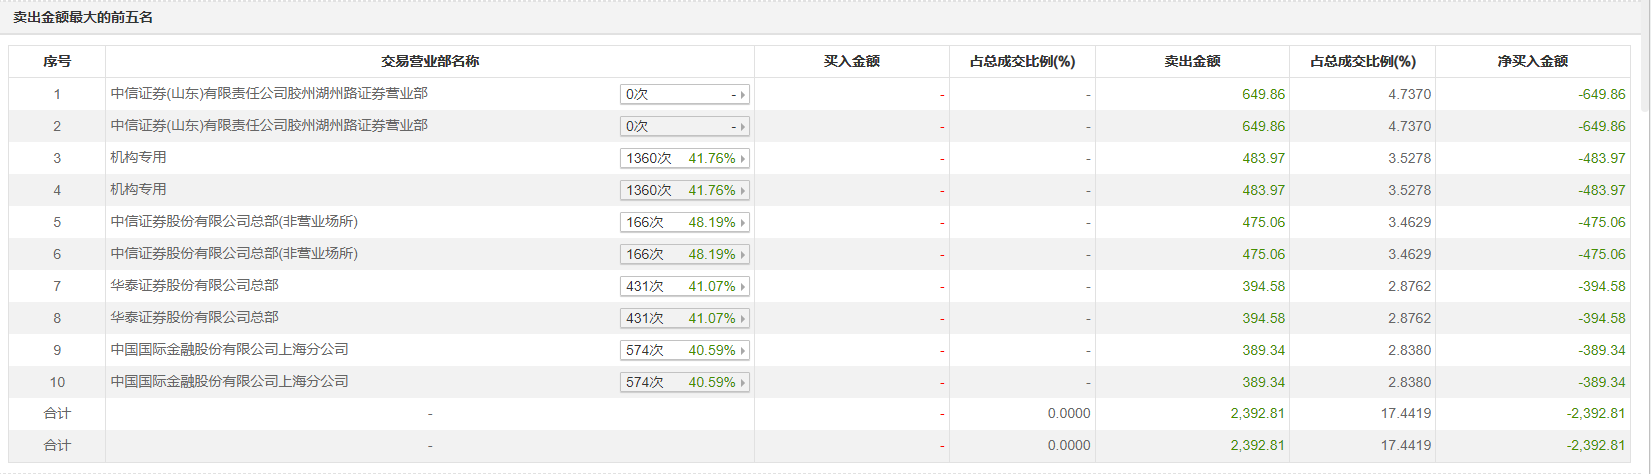
Task: Select net amount -475.06 in row 5
Action: pyautogui.click(x=1602, y=222)
